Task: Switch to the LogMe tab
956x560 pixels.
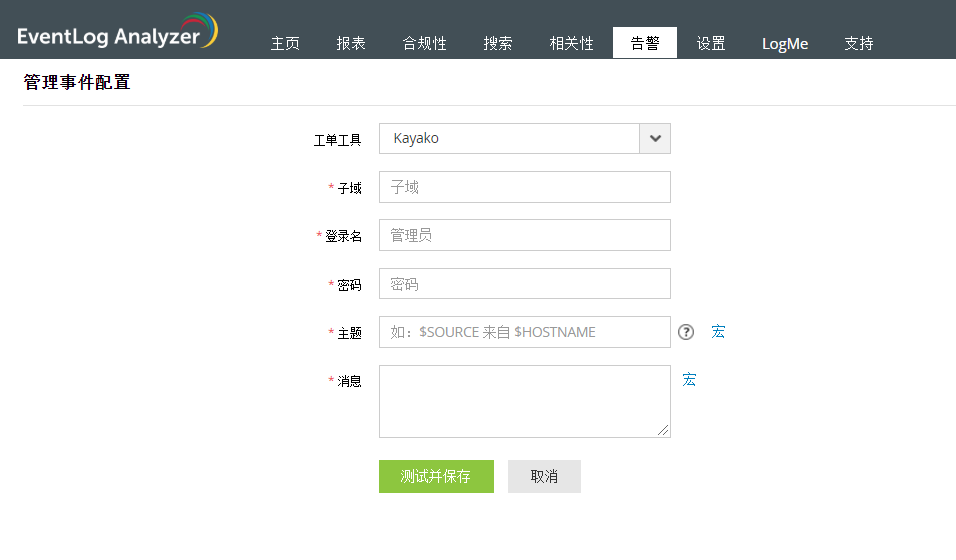Action: [785, 44]
